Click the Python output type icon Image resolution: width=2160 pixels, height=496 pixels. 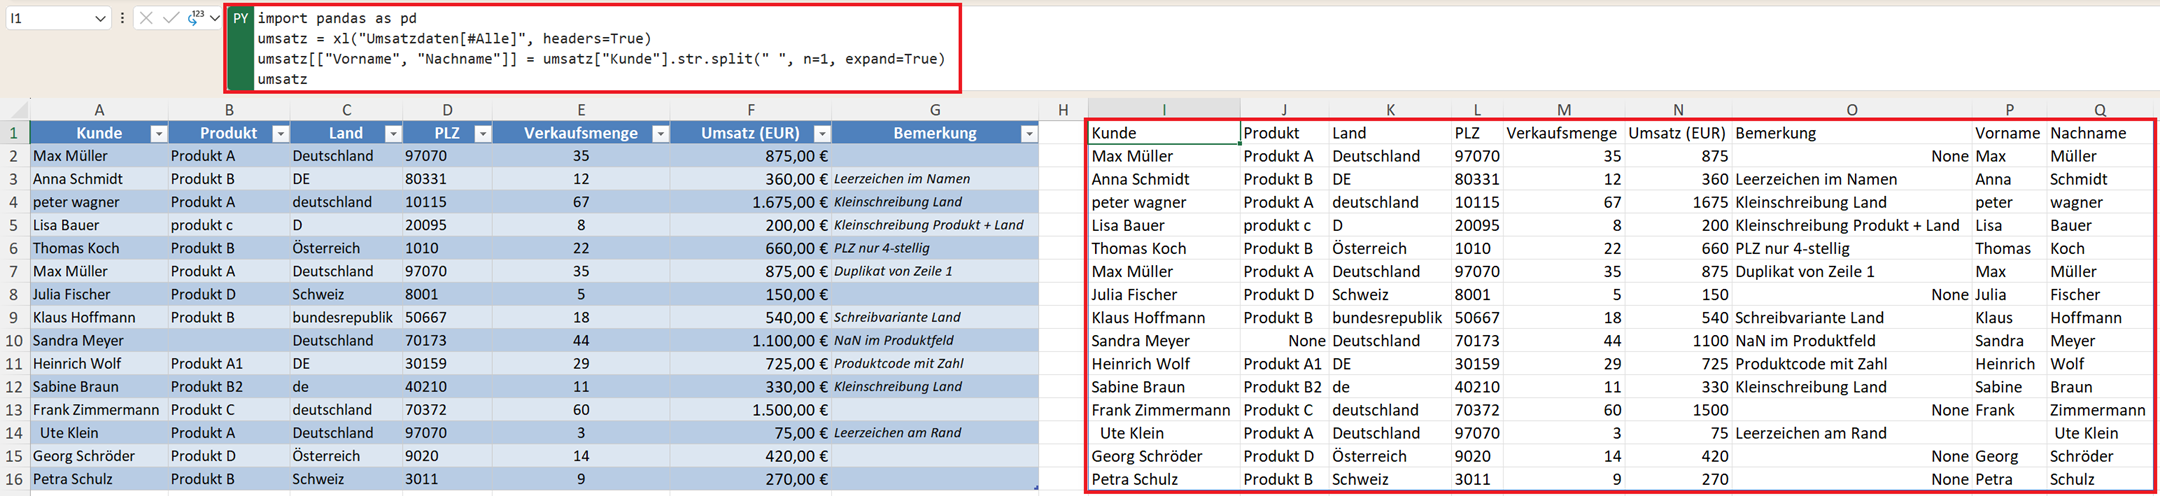[195, 18]
